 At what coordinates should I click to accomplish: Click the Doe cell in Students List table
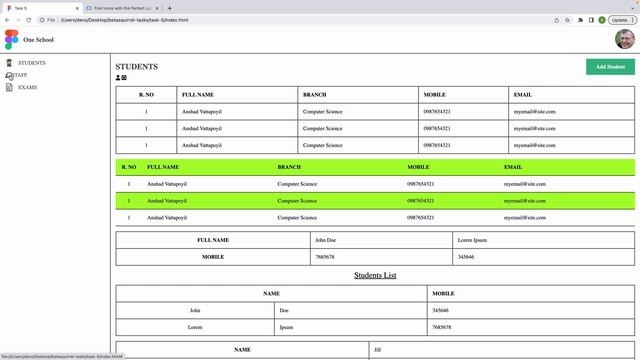[351, 310]
